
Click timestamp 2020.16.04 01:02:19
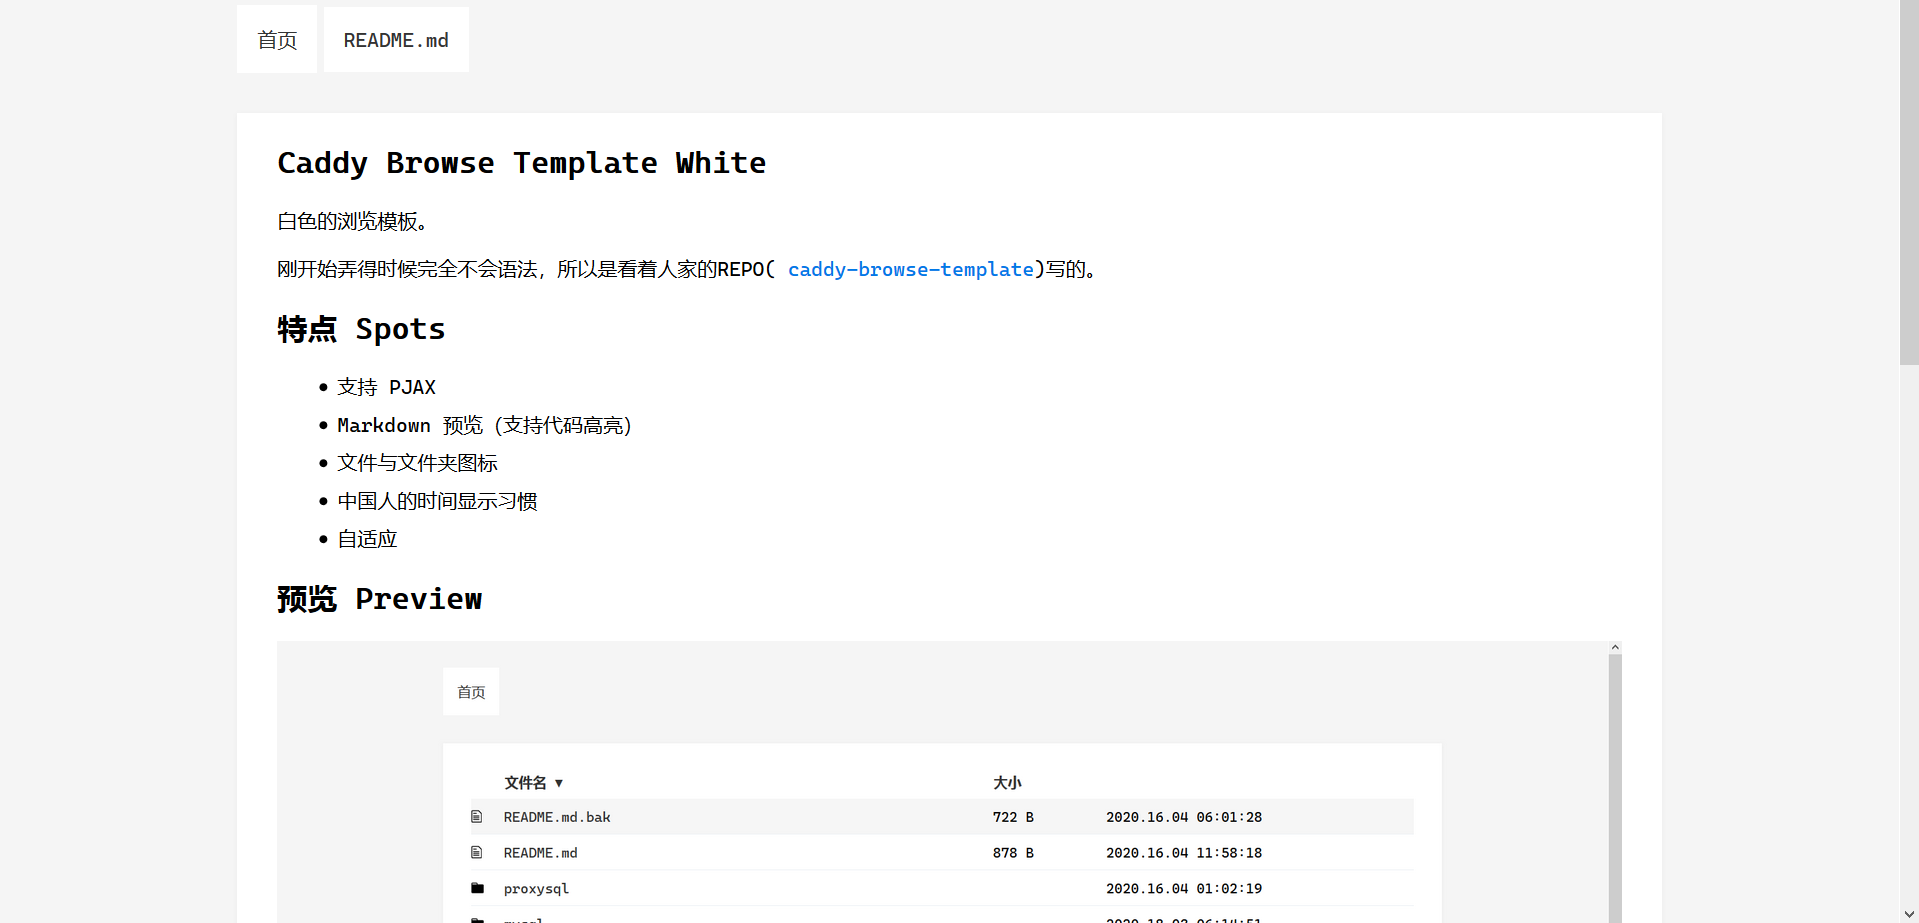[x=1184, y=889]
